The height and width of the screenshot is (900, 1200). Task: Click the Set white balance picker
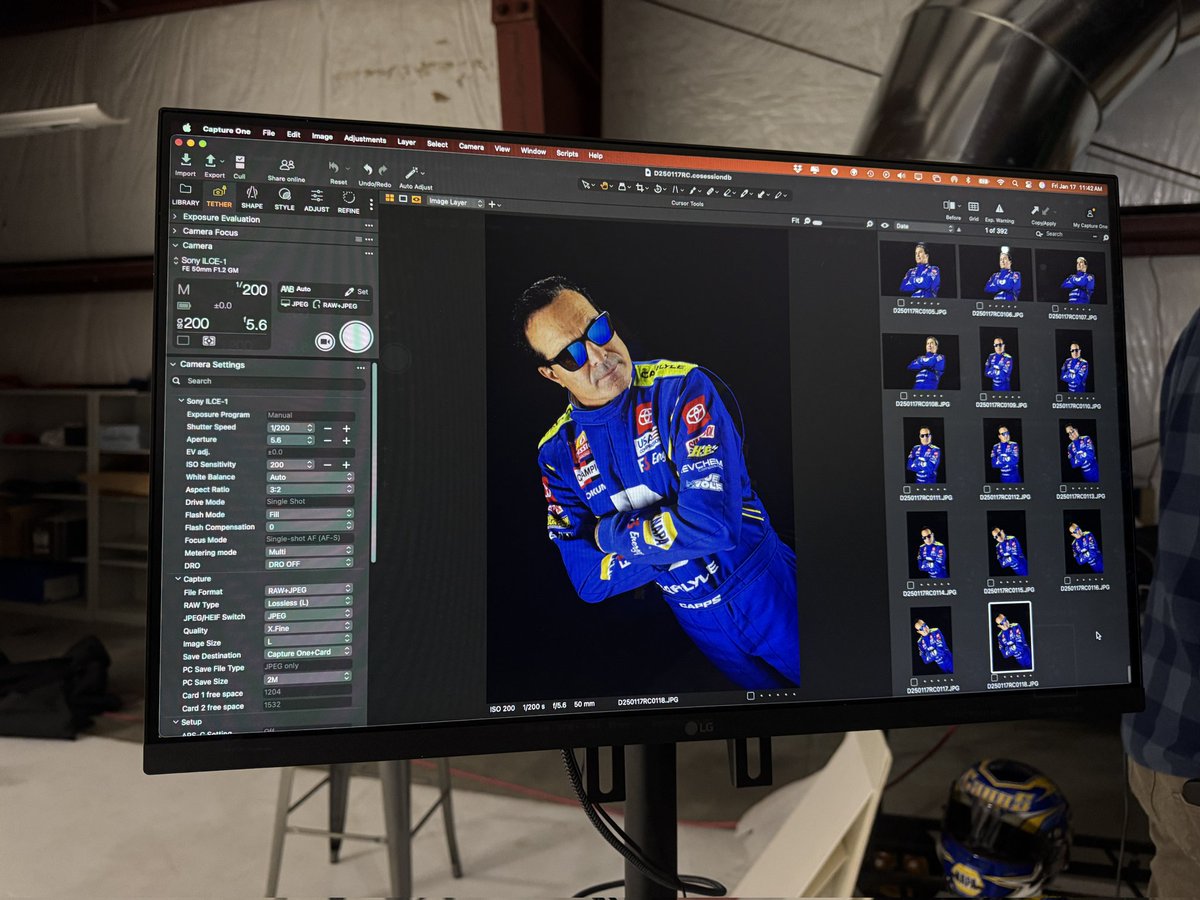click(x=357, y=292)
